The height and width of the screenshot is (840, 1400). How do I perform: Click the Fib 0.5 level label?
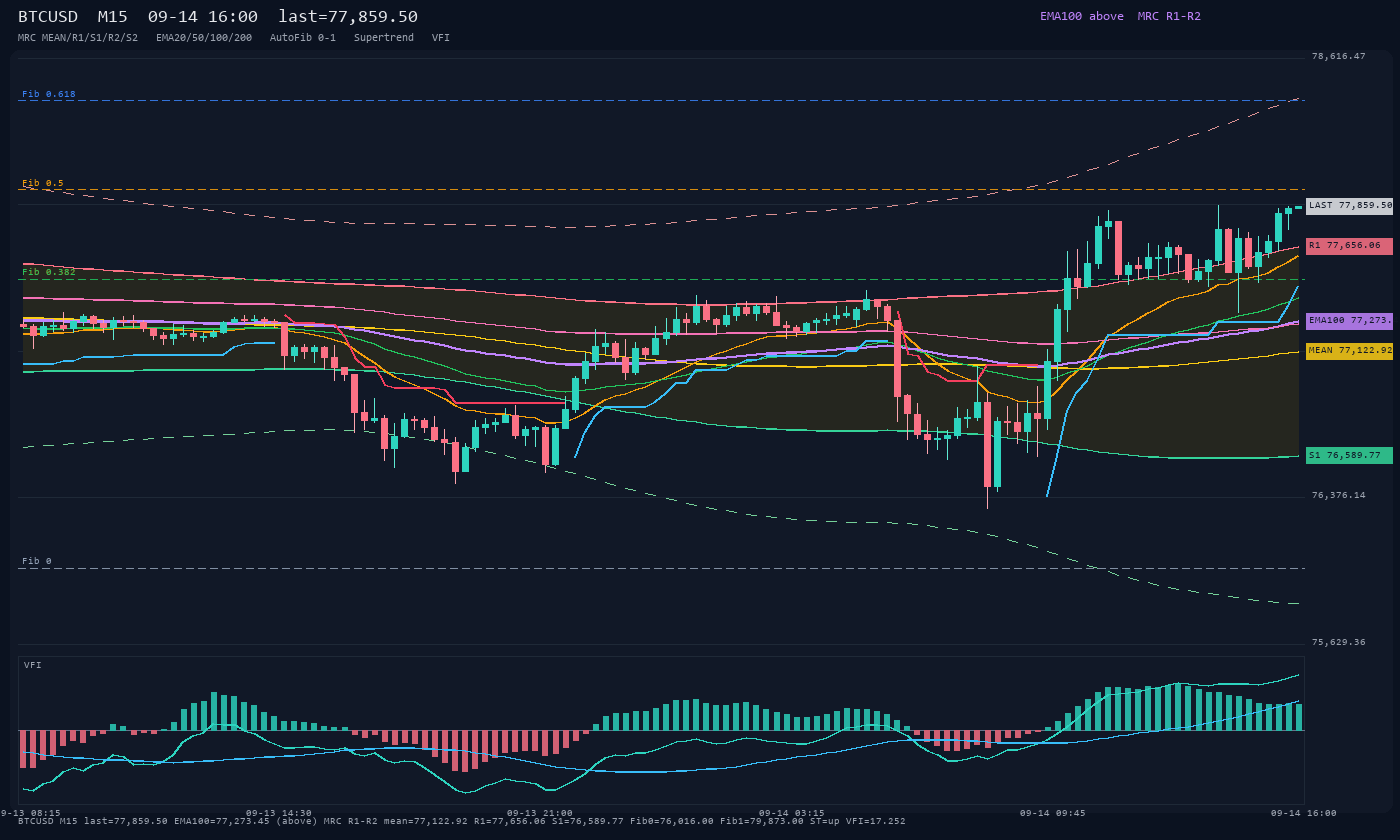pos(43,183)
